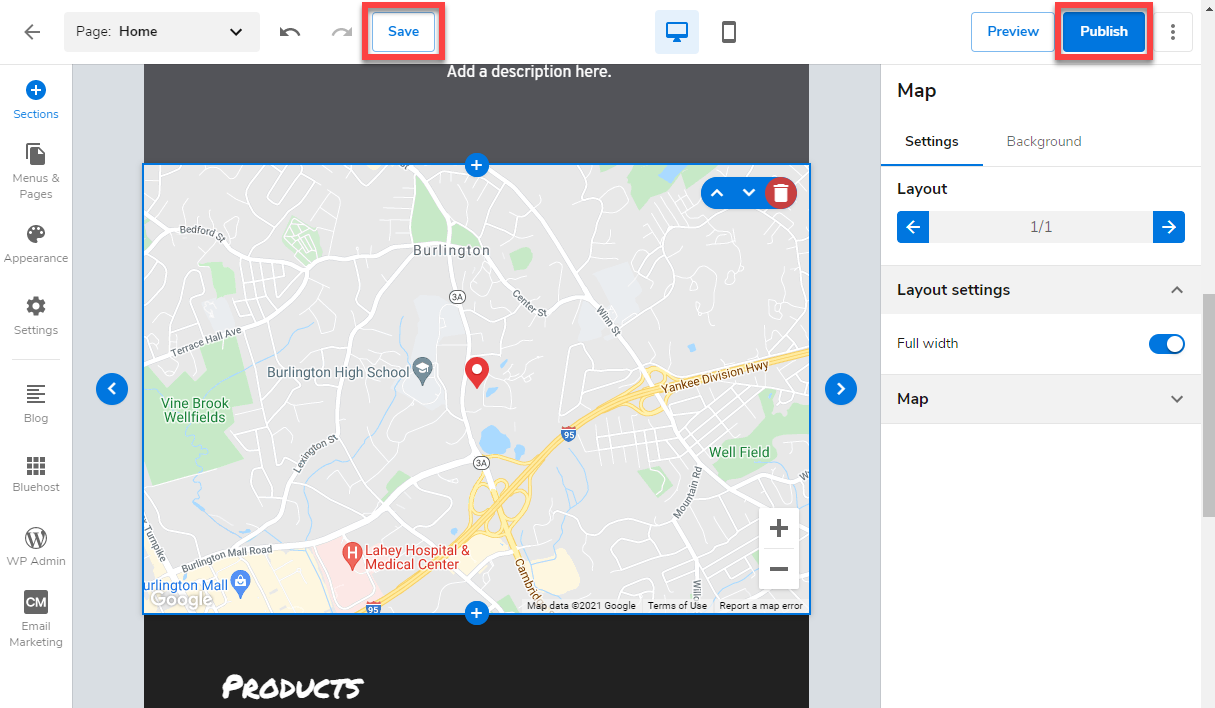Zoom out on the map

coord(779,569)
